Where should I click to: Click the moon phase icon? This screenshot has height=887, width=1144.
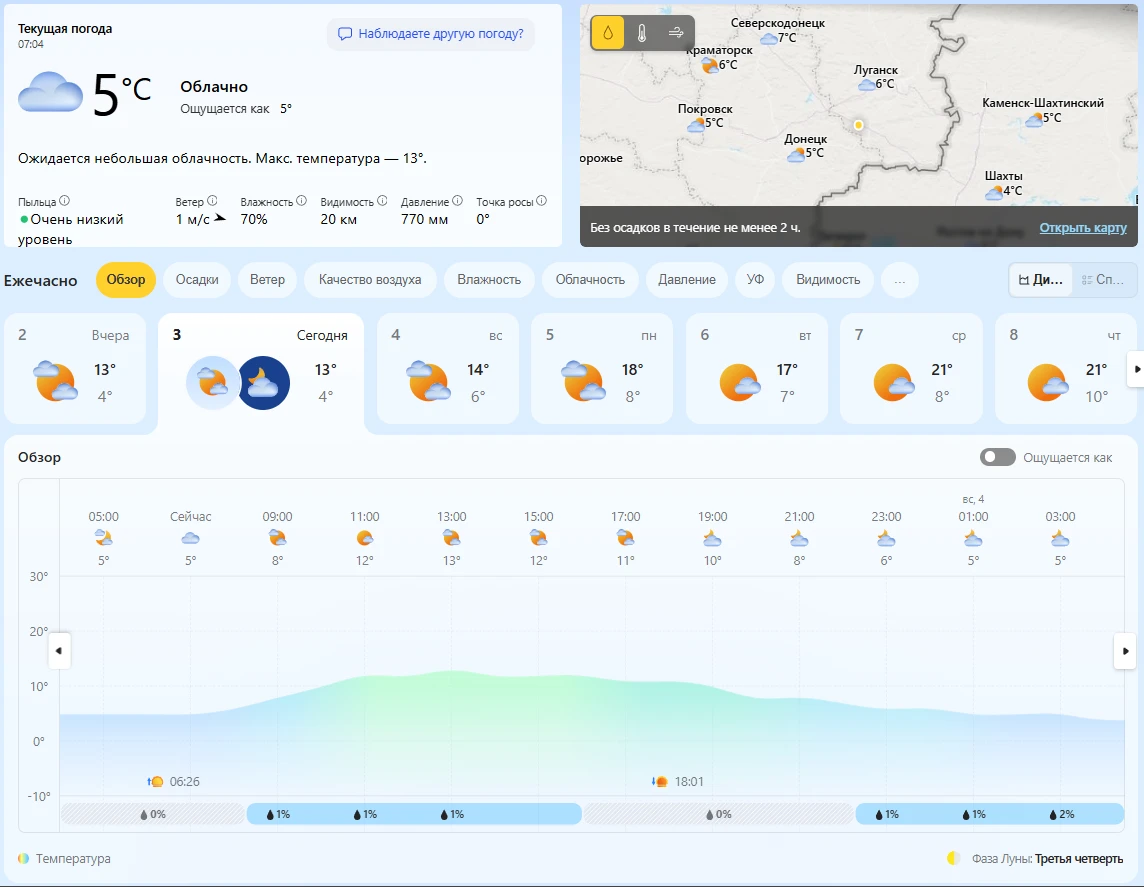coord(954,859)
